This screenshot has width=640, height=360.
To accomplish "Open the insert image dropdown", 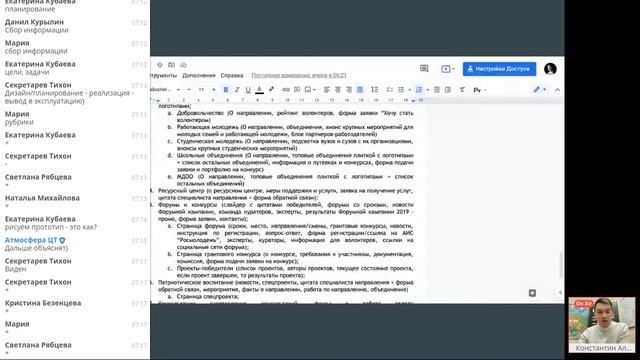I will (310, 90).
